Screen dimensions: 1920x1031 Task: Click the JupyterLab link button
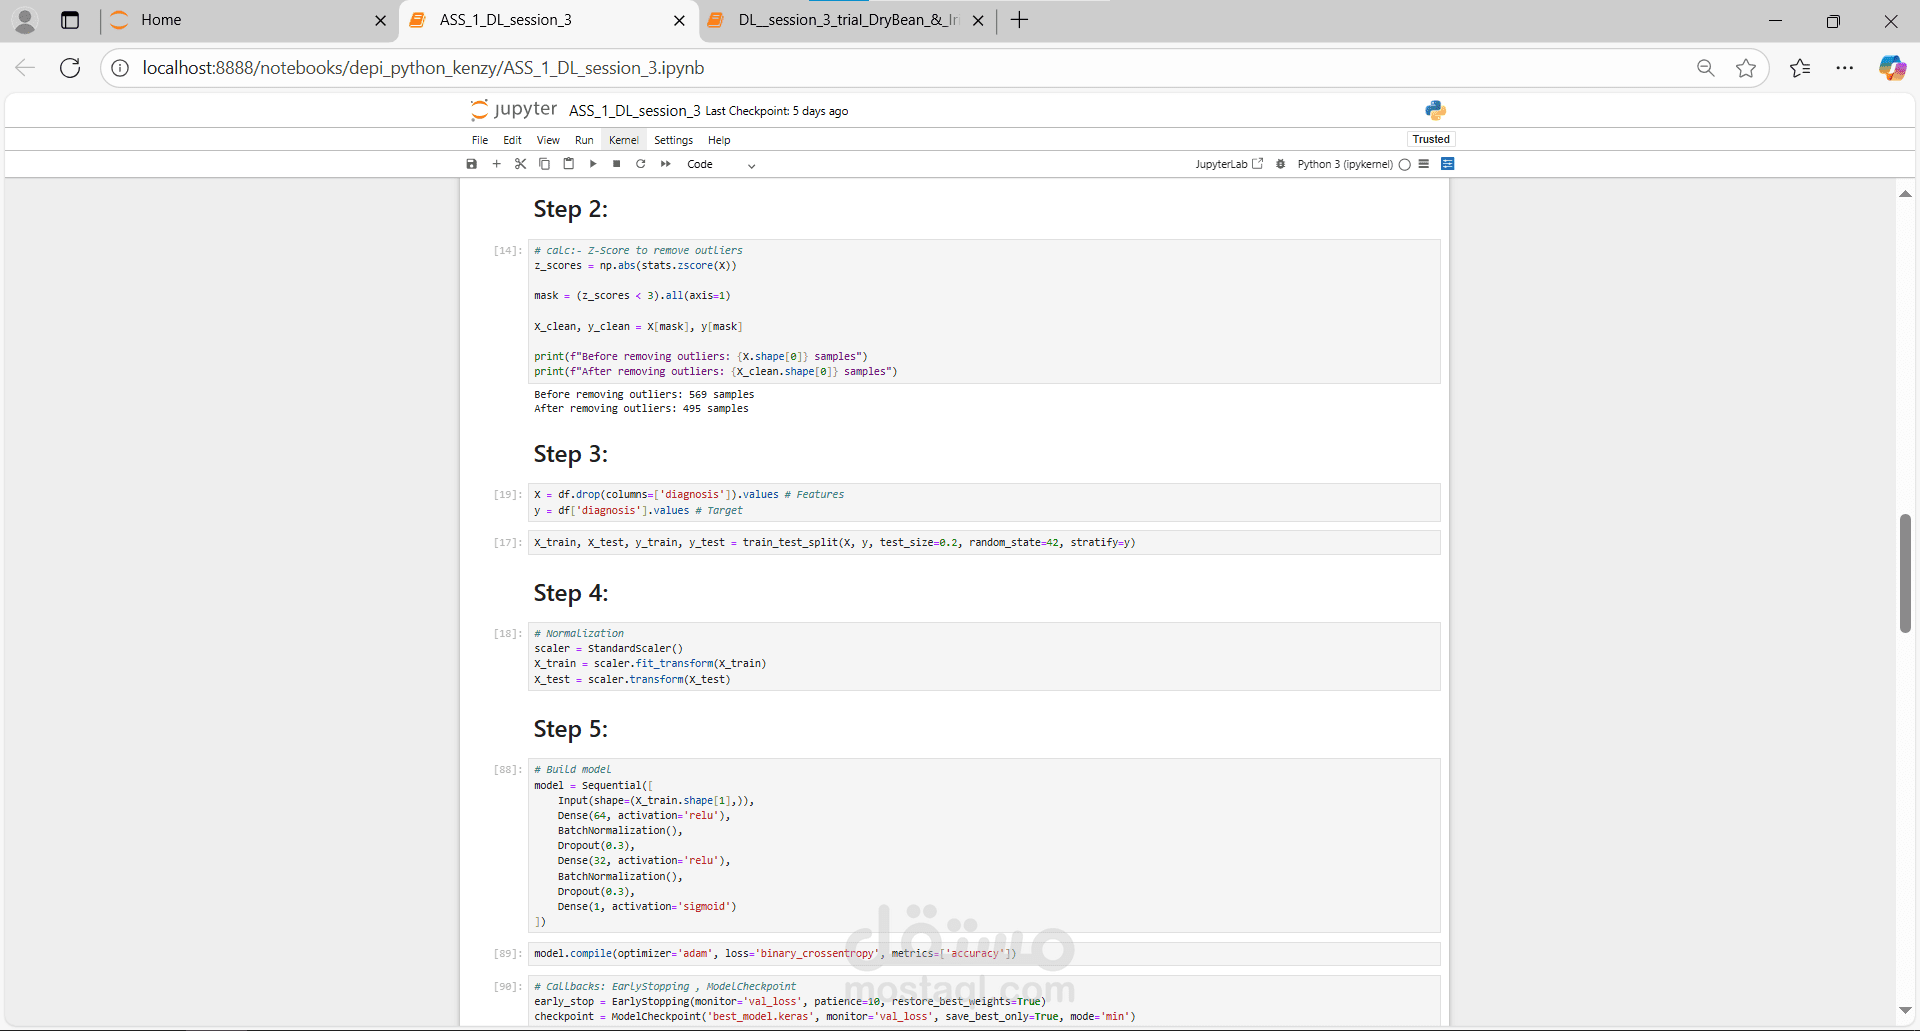[x=1228, y=164]
